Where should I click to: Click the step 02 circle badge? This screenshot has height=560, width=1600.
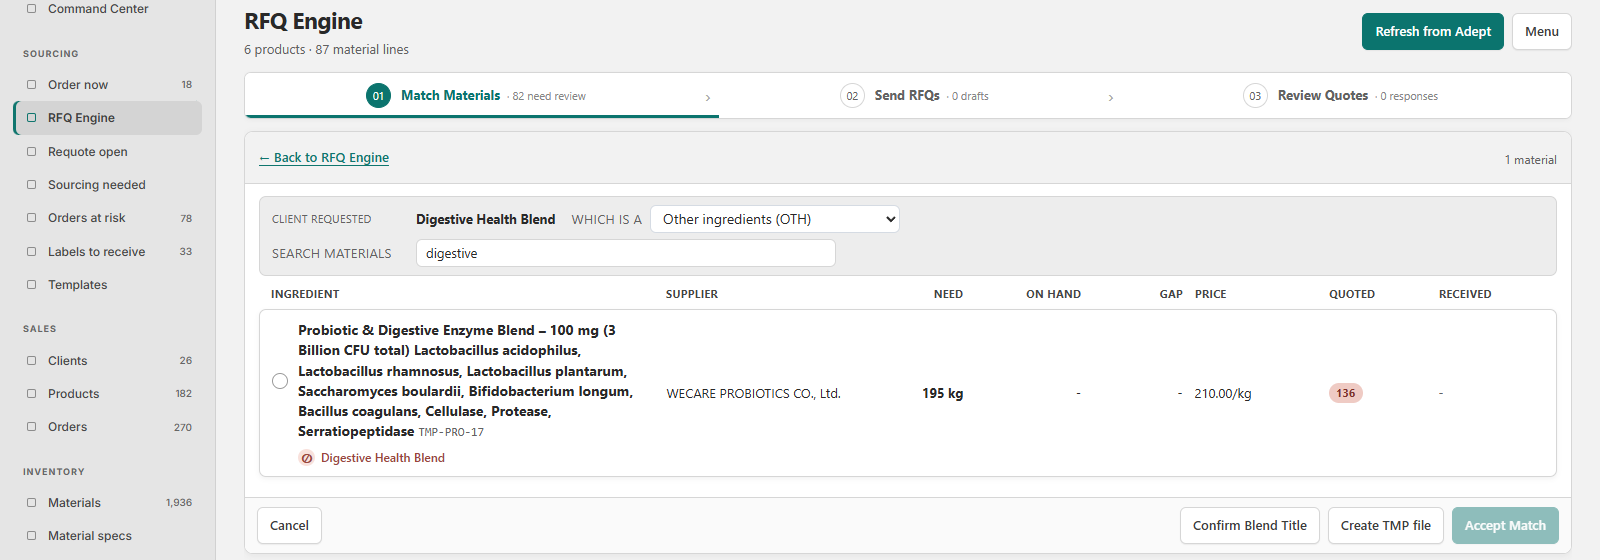coord(852,96)
